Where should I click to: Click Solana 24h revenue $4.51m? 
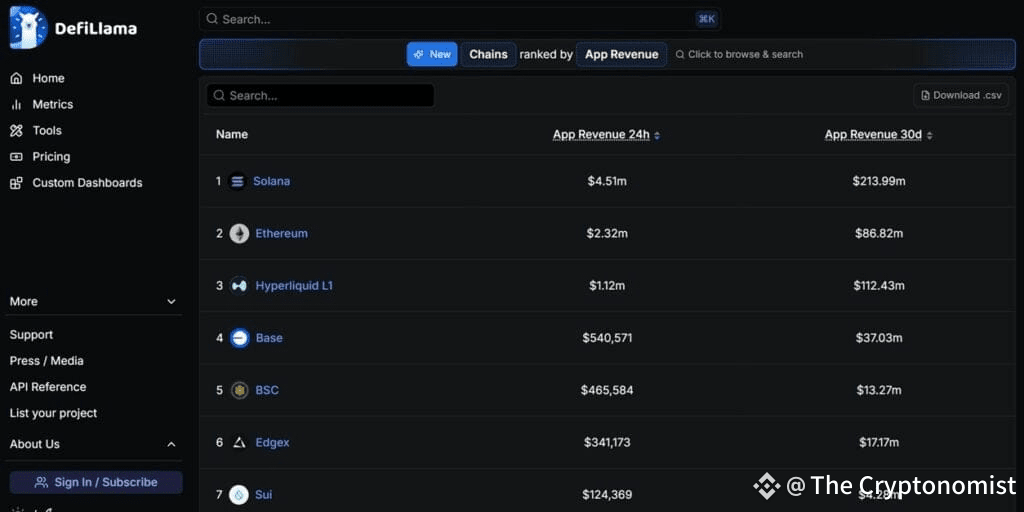607,181
